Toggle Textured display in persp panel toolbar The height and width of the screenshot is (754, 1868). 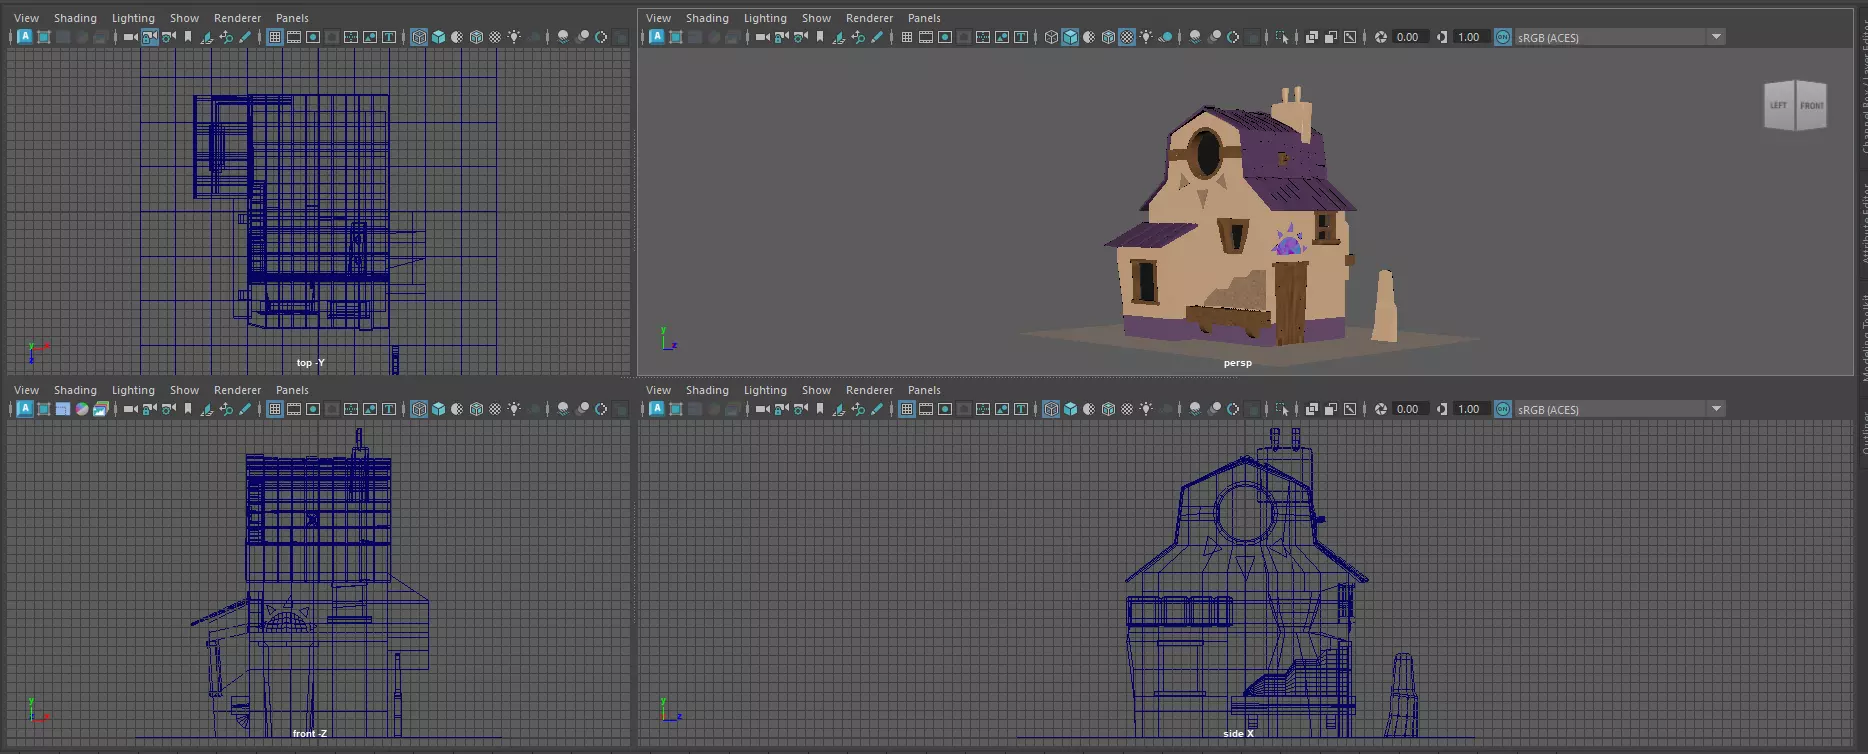point(1127,37)
